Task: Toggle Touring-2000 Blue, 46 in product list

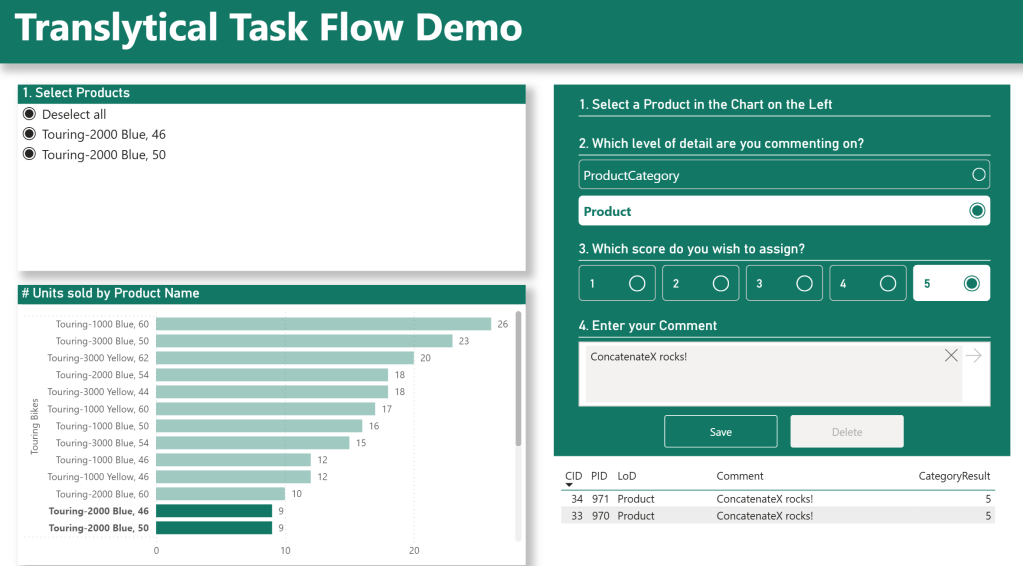Action: pyautogui.click(x=29, y=134)
